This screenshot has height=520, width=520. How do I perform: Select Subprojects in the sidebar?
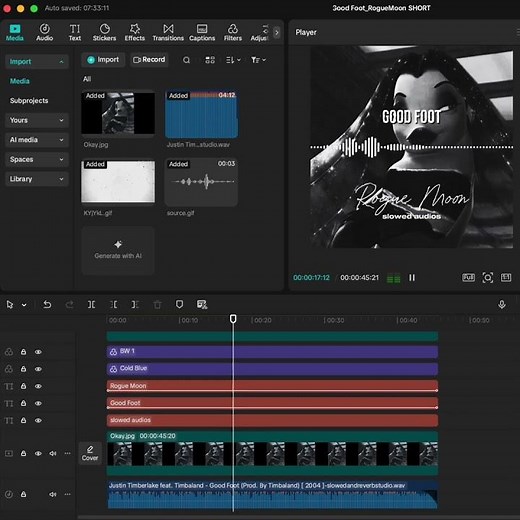(x=29, y=101)
